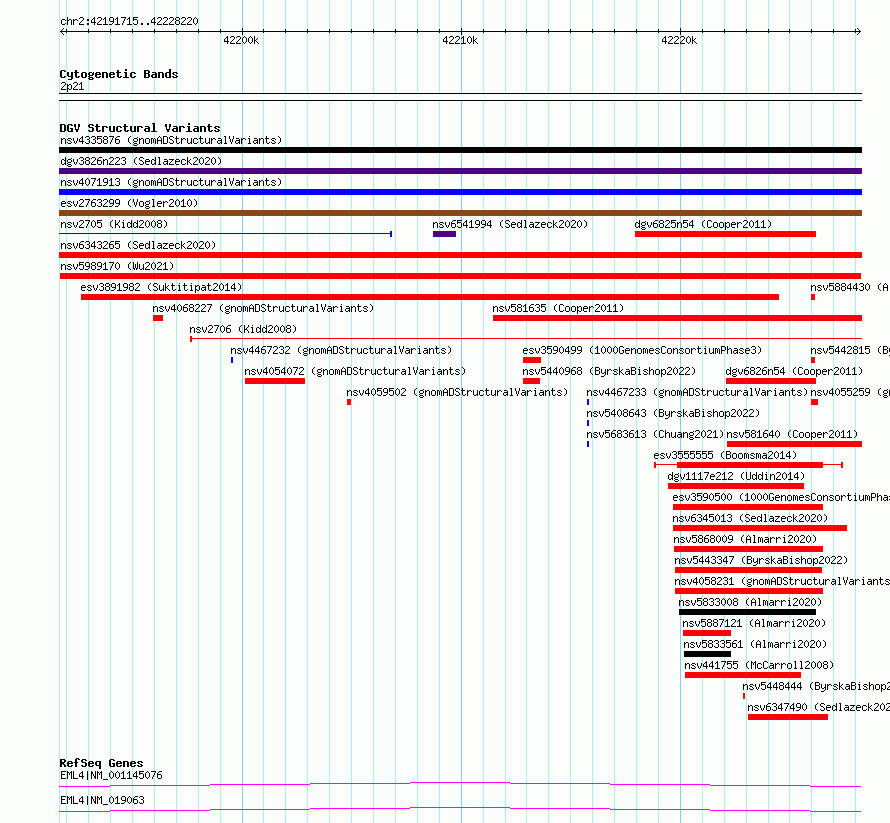Screen dimensions: 890x823
Task: Click the EML4|NM_019063 gene label
Action: click(102, 800)
